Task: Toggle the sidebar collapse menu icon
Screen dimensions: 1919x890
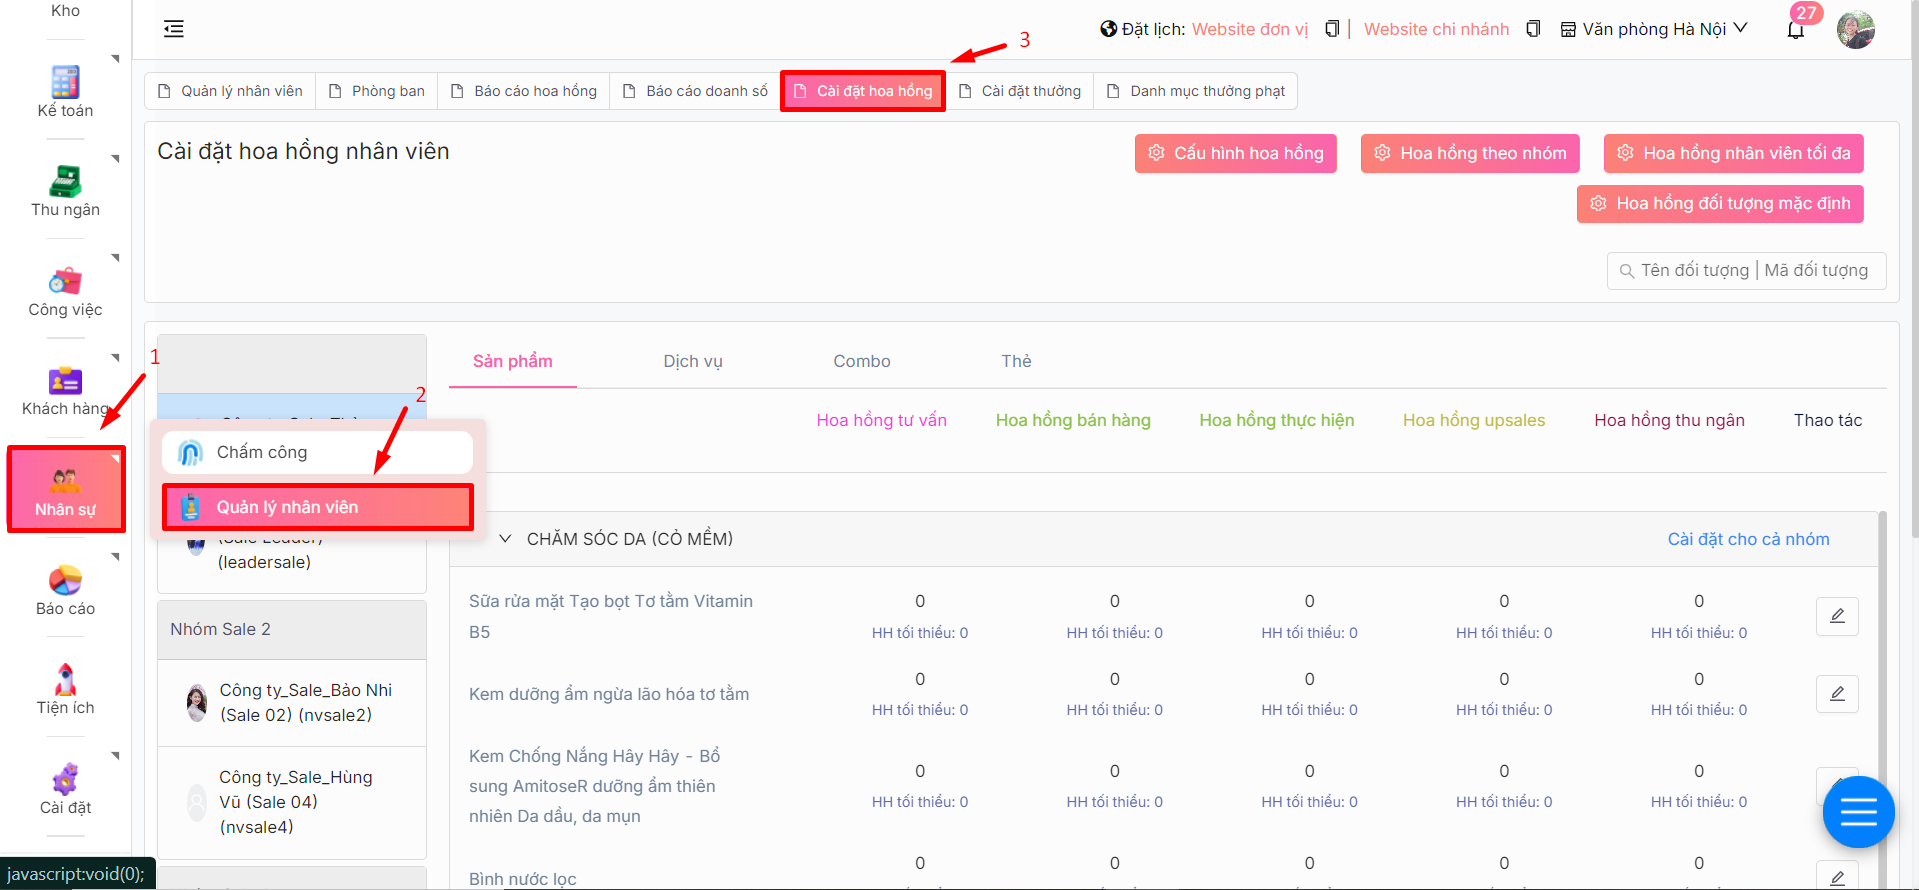Action: (174, 29)
